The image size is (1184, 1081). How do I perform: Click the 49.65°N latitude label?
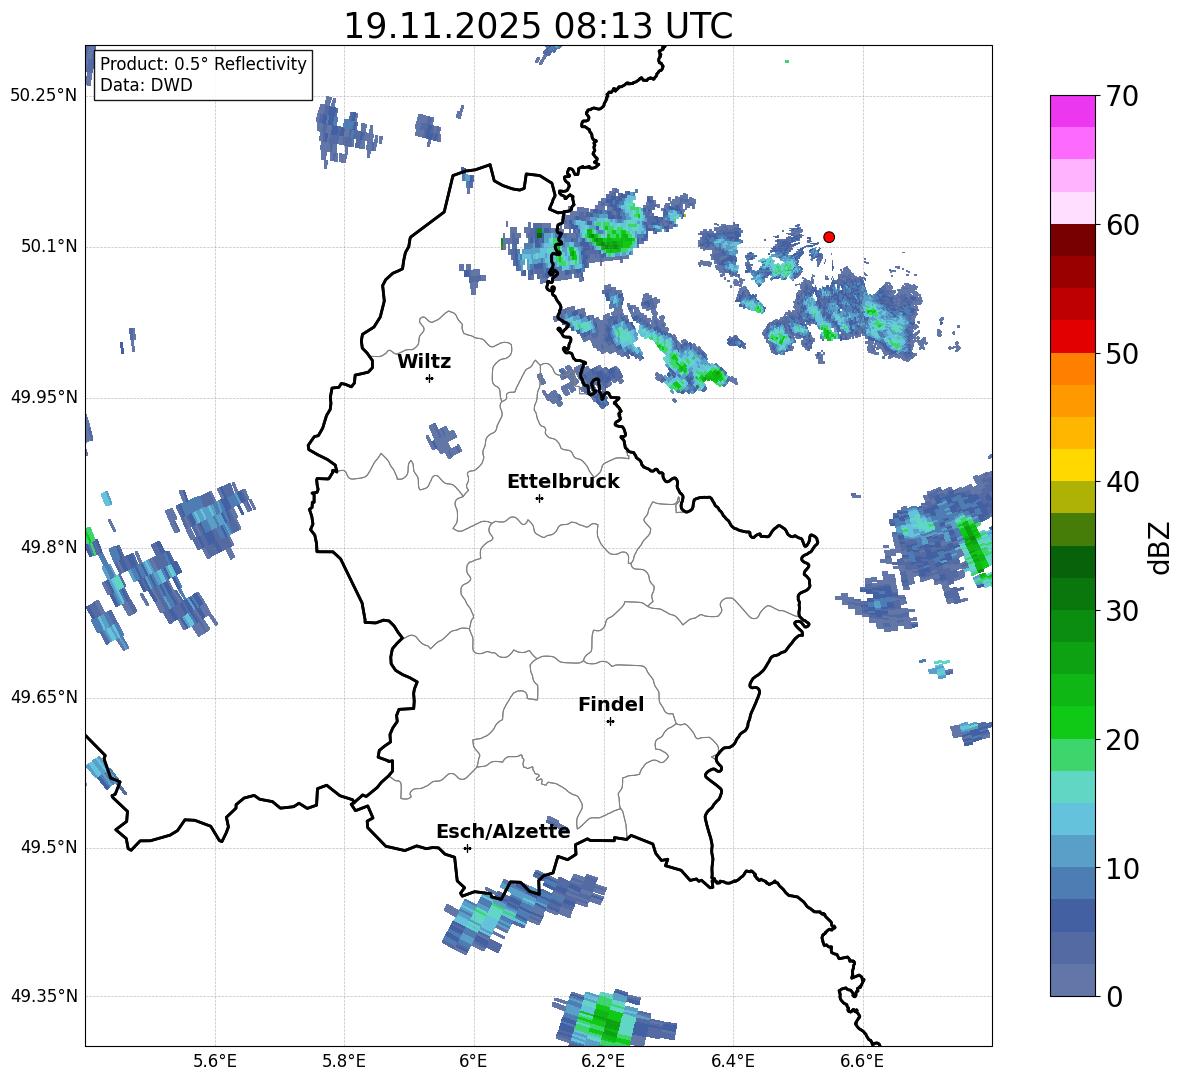point(44,696)
